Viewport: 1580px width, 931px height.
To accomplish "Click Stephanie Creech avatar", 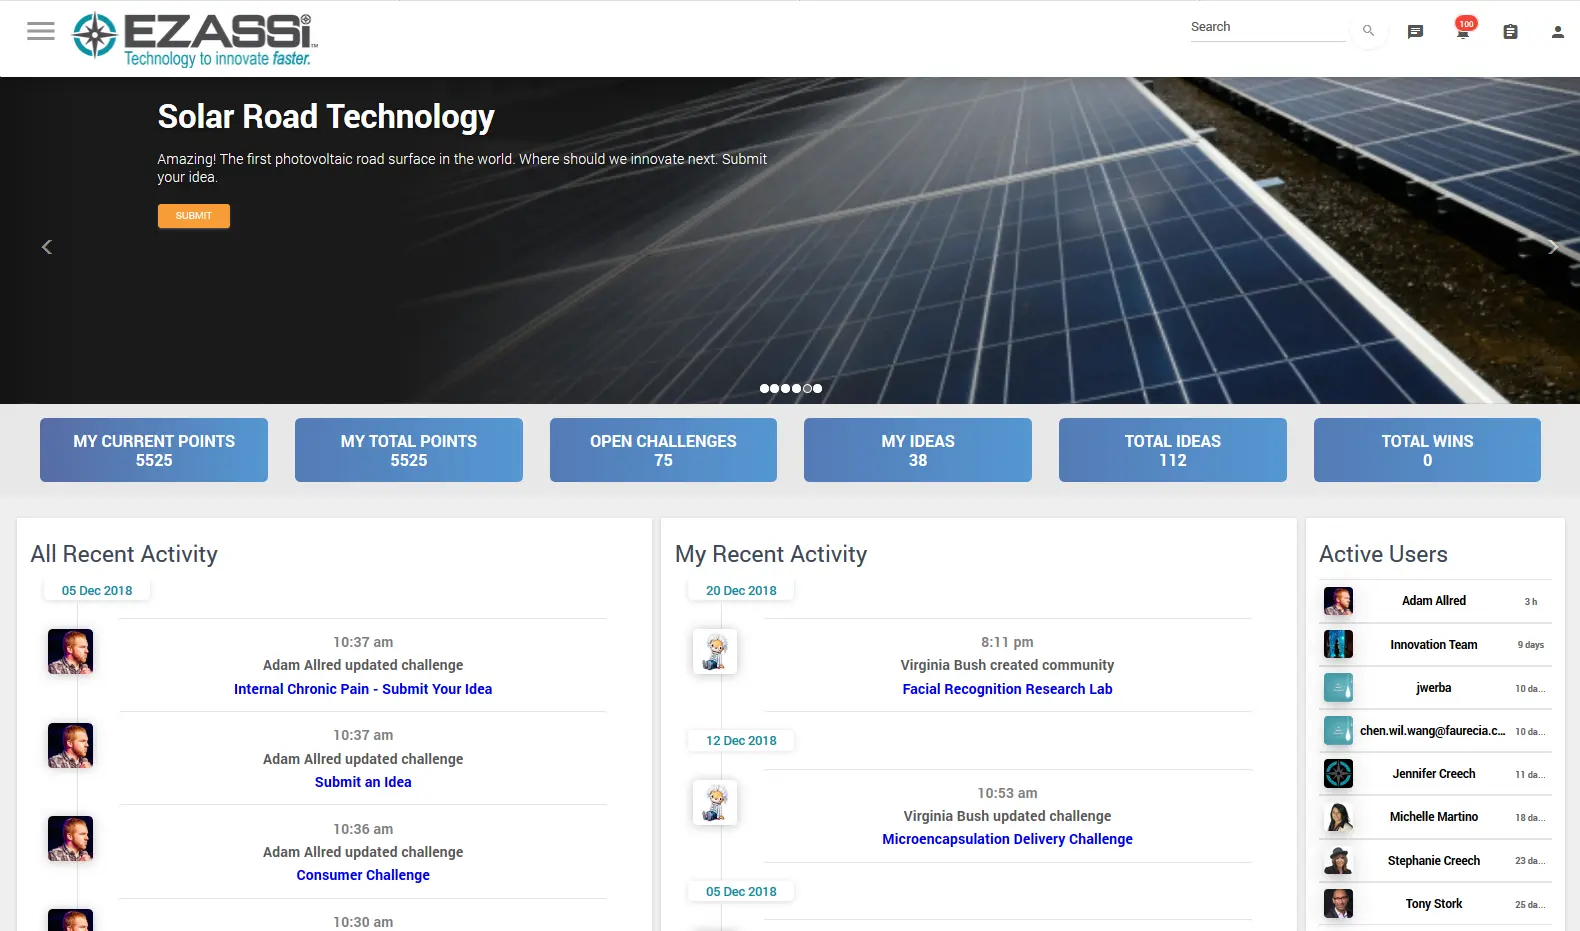I will (x=1338, y=860).
